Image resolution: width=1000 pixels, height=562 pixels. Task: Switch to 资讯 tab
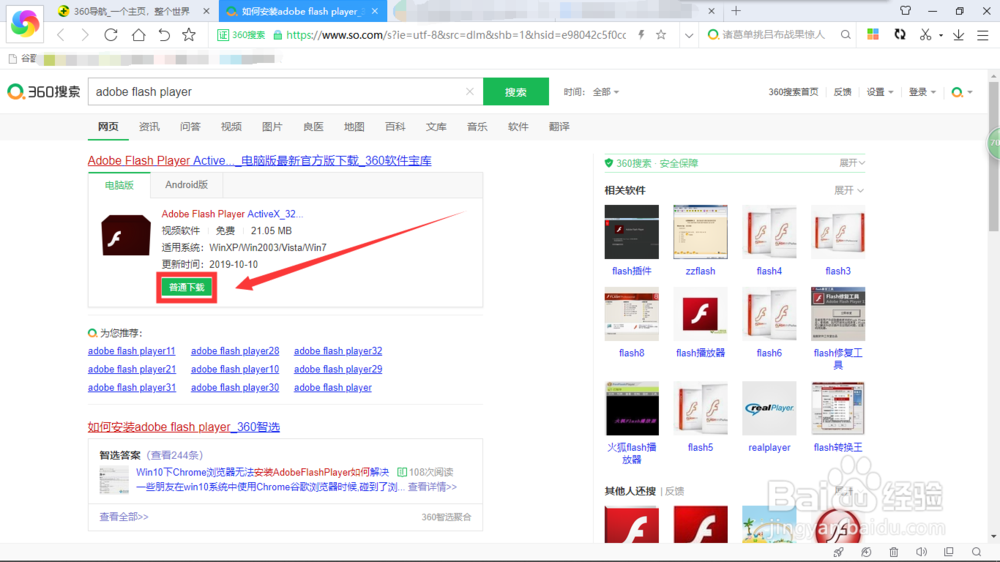click(149, 127)
